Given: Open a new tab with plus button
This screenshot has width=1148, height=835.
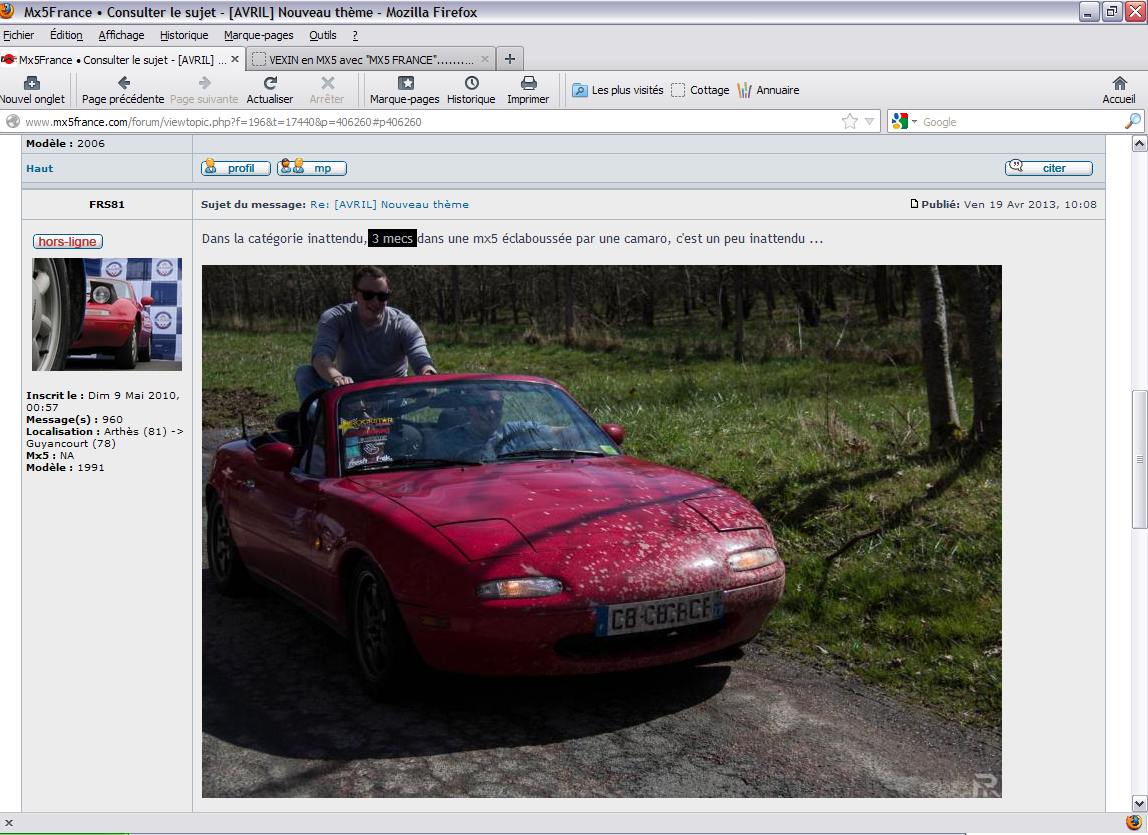Looking at the screenshot, I should (510, 59).
